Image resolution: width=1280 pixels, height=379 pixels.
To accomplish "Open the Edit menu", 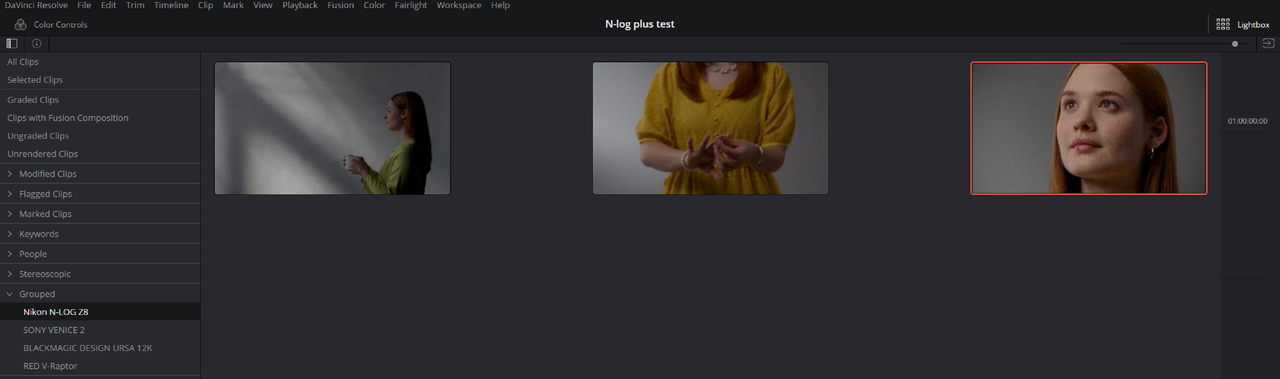I will tap(108, 5).
